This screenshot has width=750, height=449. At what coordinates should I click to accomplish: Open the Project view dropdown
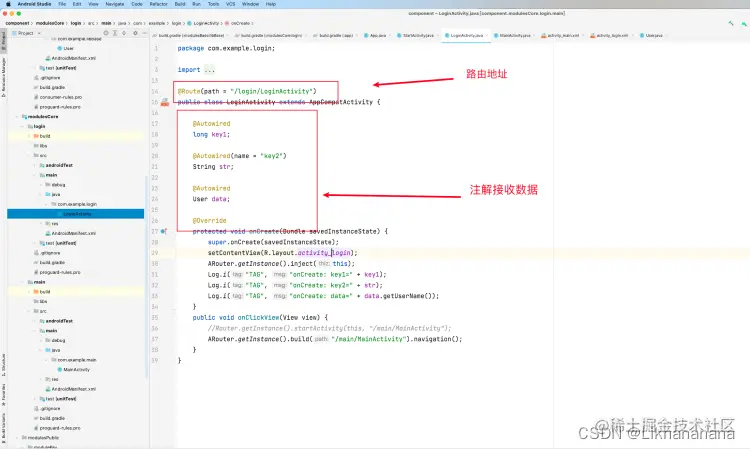27,33
